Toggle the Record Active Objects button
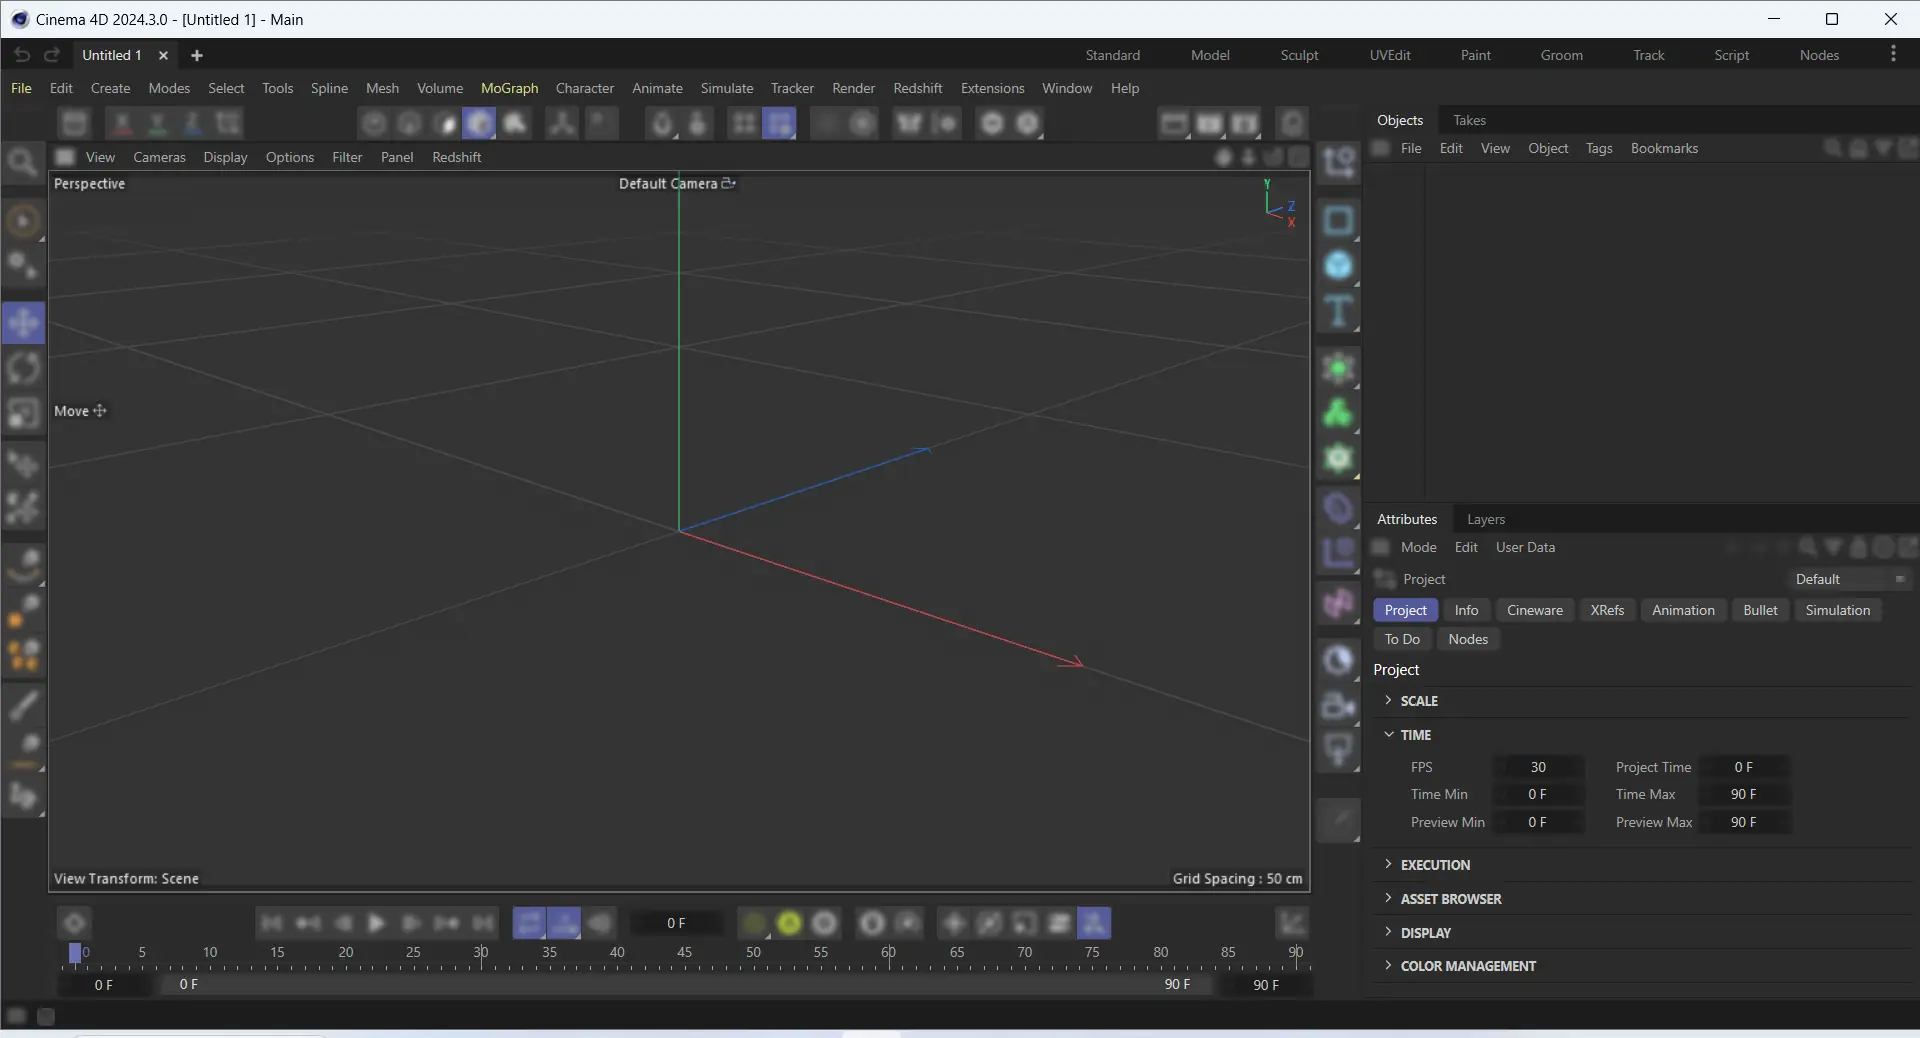Viewport: 1920px width, 1038px height. coord(754,923)
